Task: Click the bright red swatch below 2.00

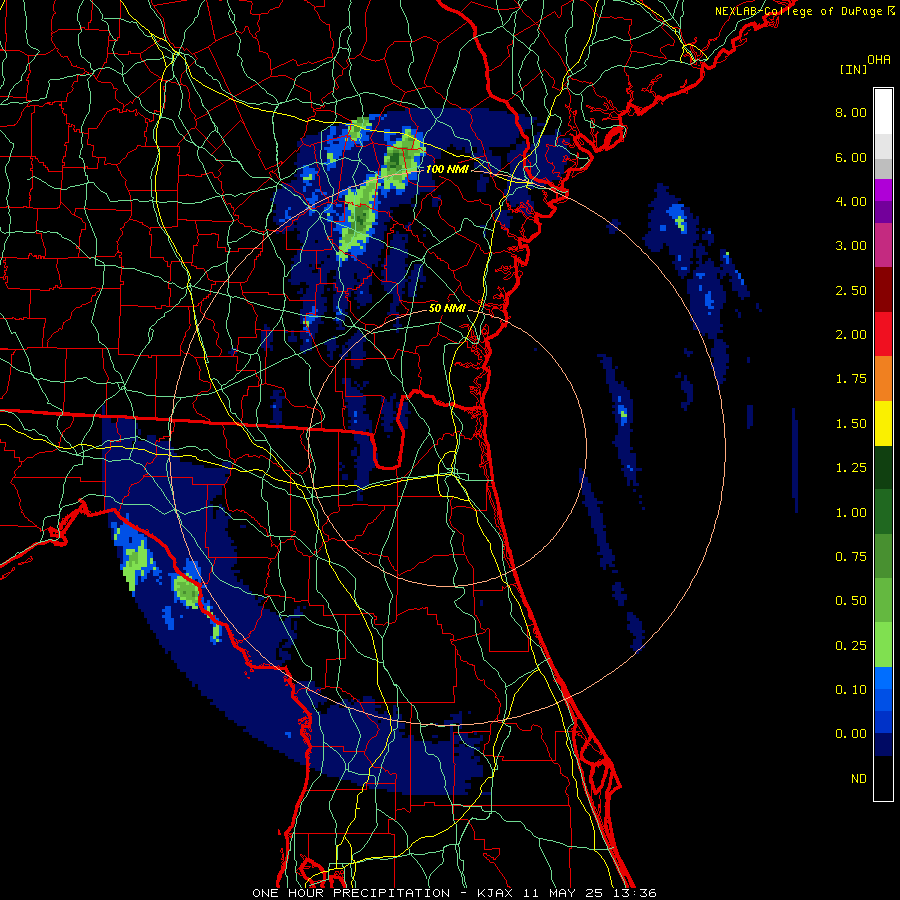Action: pos(883,334)
